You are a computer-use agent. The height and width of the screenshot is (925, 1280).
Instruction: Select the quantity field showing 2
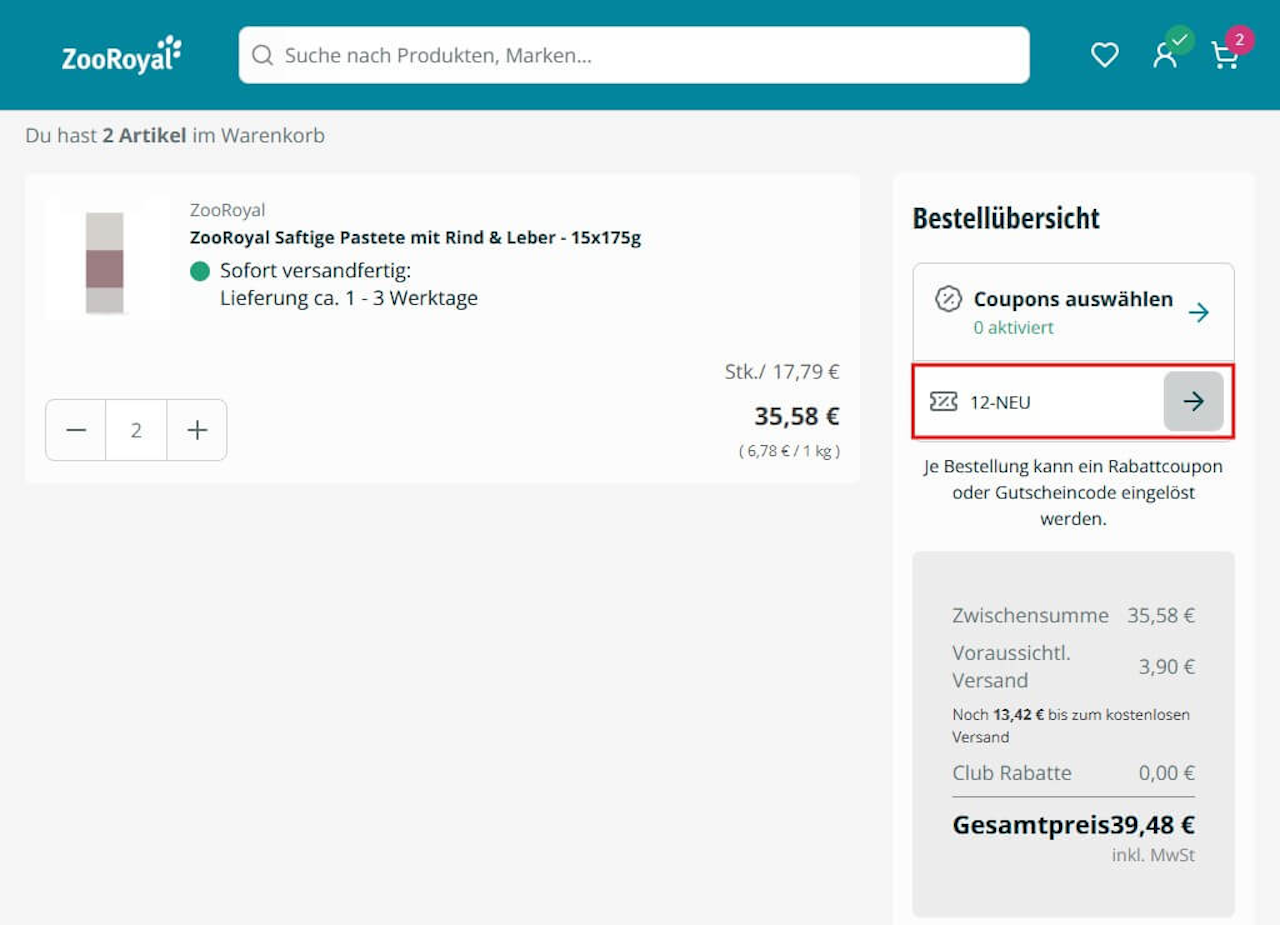[x=136, y=430]
